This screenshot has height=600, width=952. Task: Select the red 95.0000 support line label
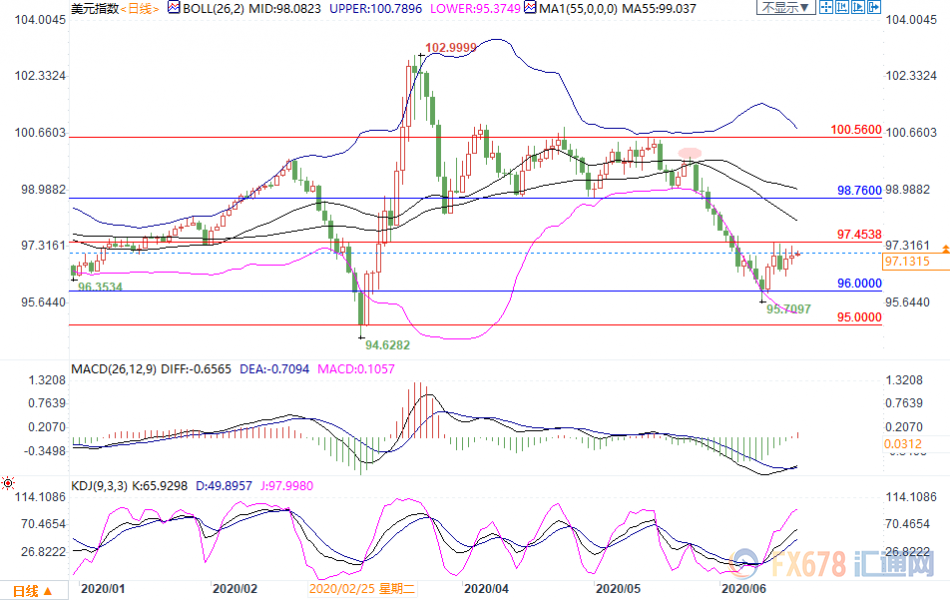pos(859,316)
